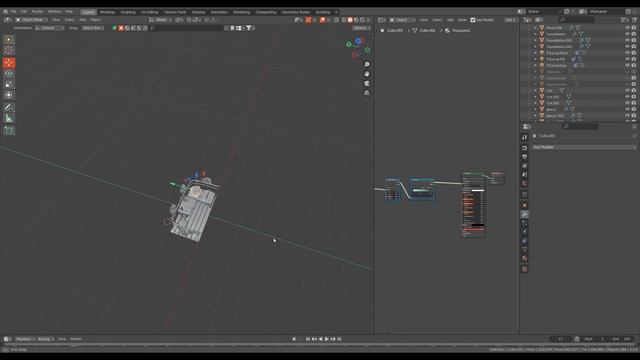640x360 pixels.
Task: Open the Object Mode dropdown
Action: [31, 20]
